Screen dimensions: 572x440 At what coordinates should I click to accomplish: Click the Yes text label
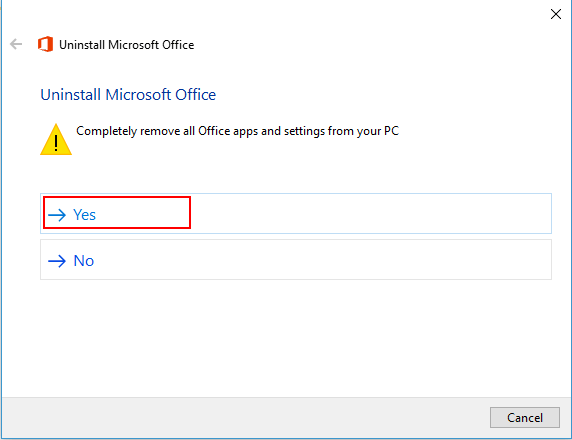pyautogui.click(x=84, y=215)
